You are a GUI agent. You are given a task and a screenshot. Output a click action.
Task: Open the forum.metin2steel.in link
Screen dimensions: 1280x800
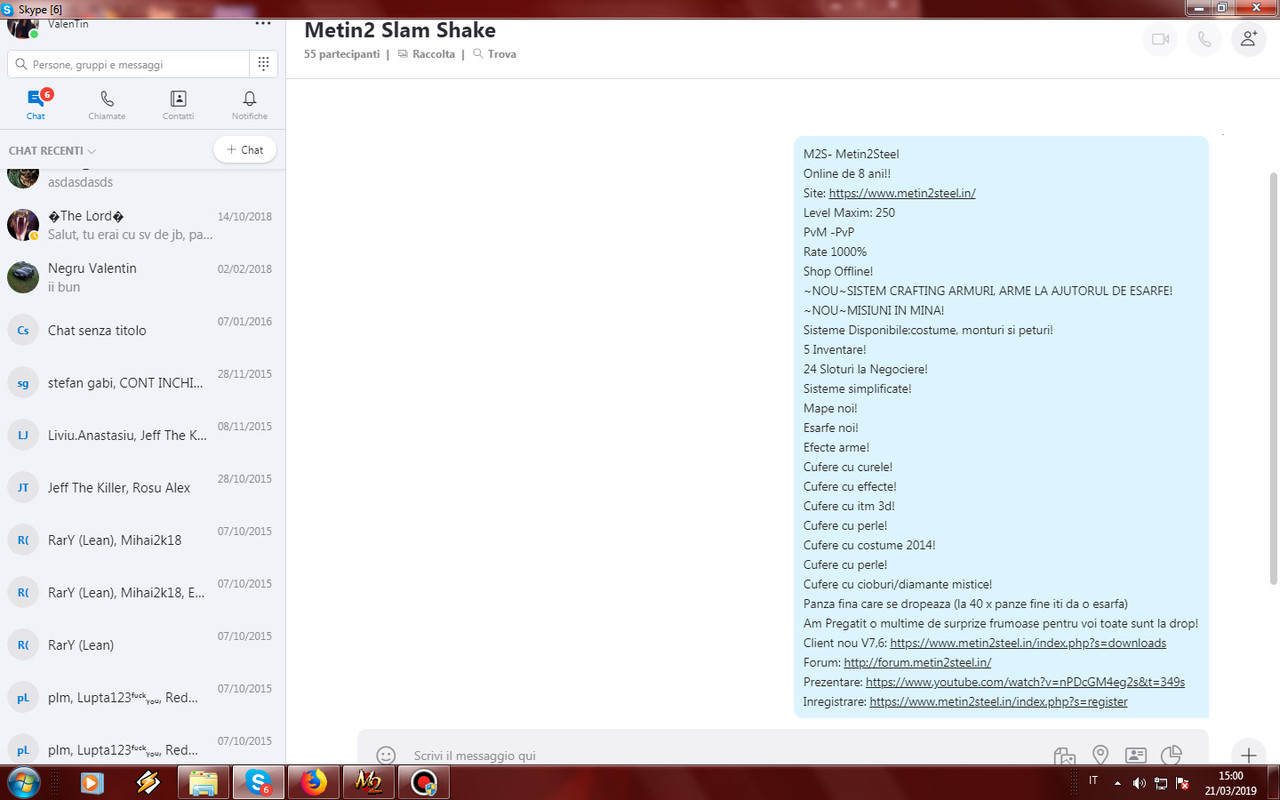[x=917, y=662]
